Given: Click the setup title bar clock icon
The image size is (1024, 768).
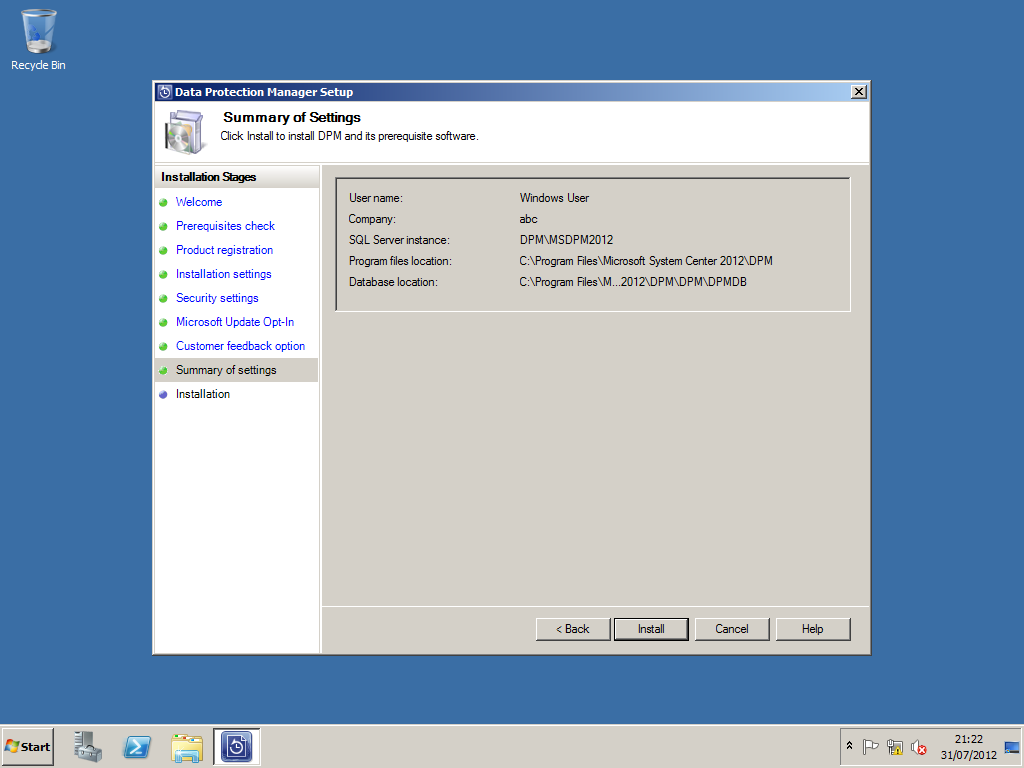Looking at the screenshot, I should (x=165, y=92).
